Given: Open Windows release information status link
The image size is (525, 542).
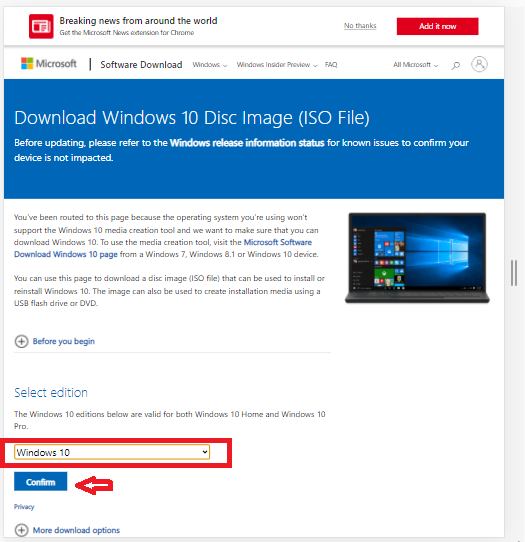Looking at the screenshot, I should pyautogui.click(x=247, y=143).
